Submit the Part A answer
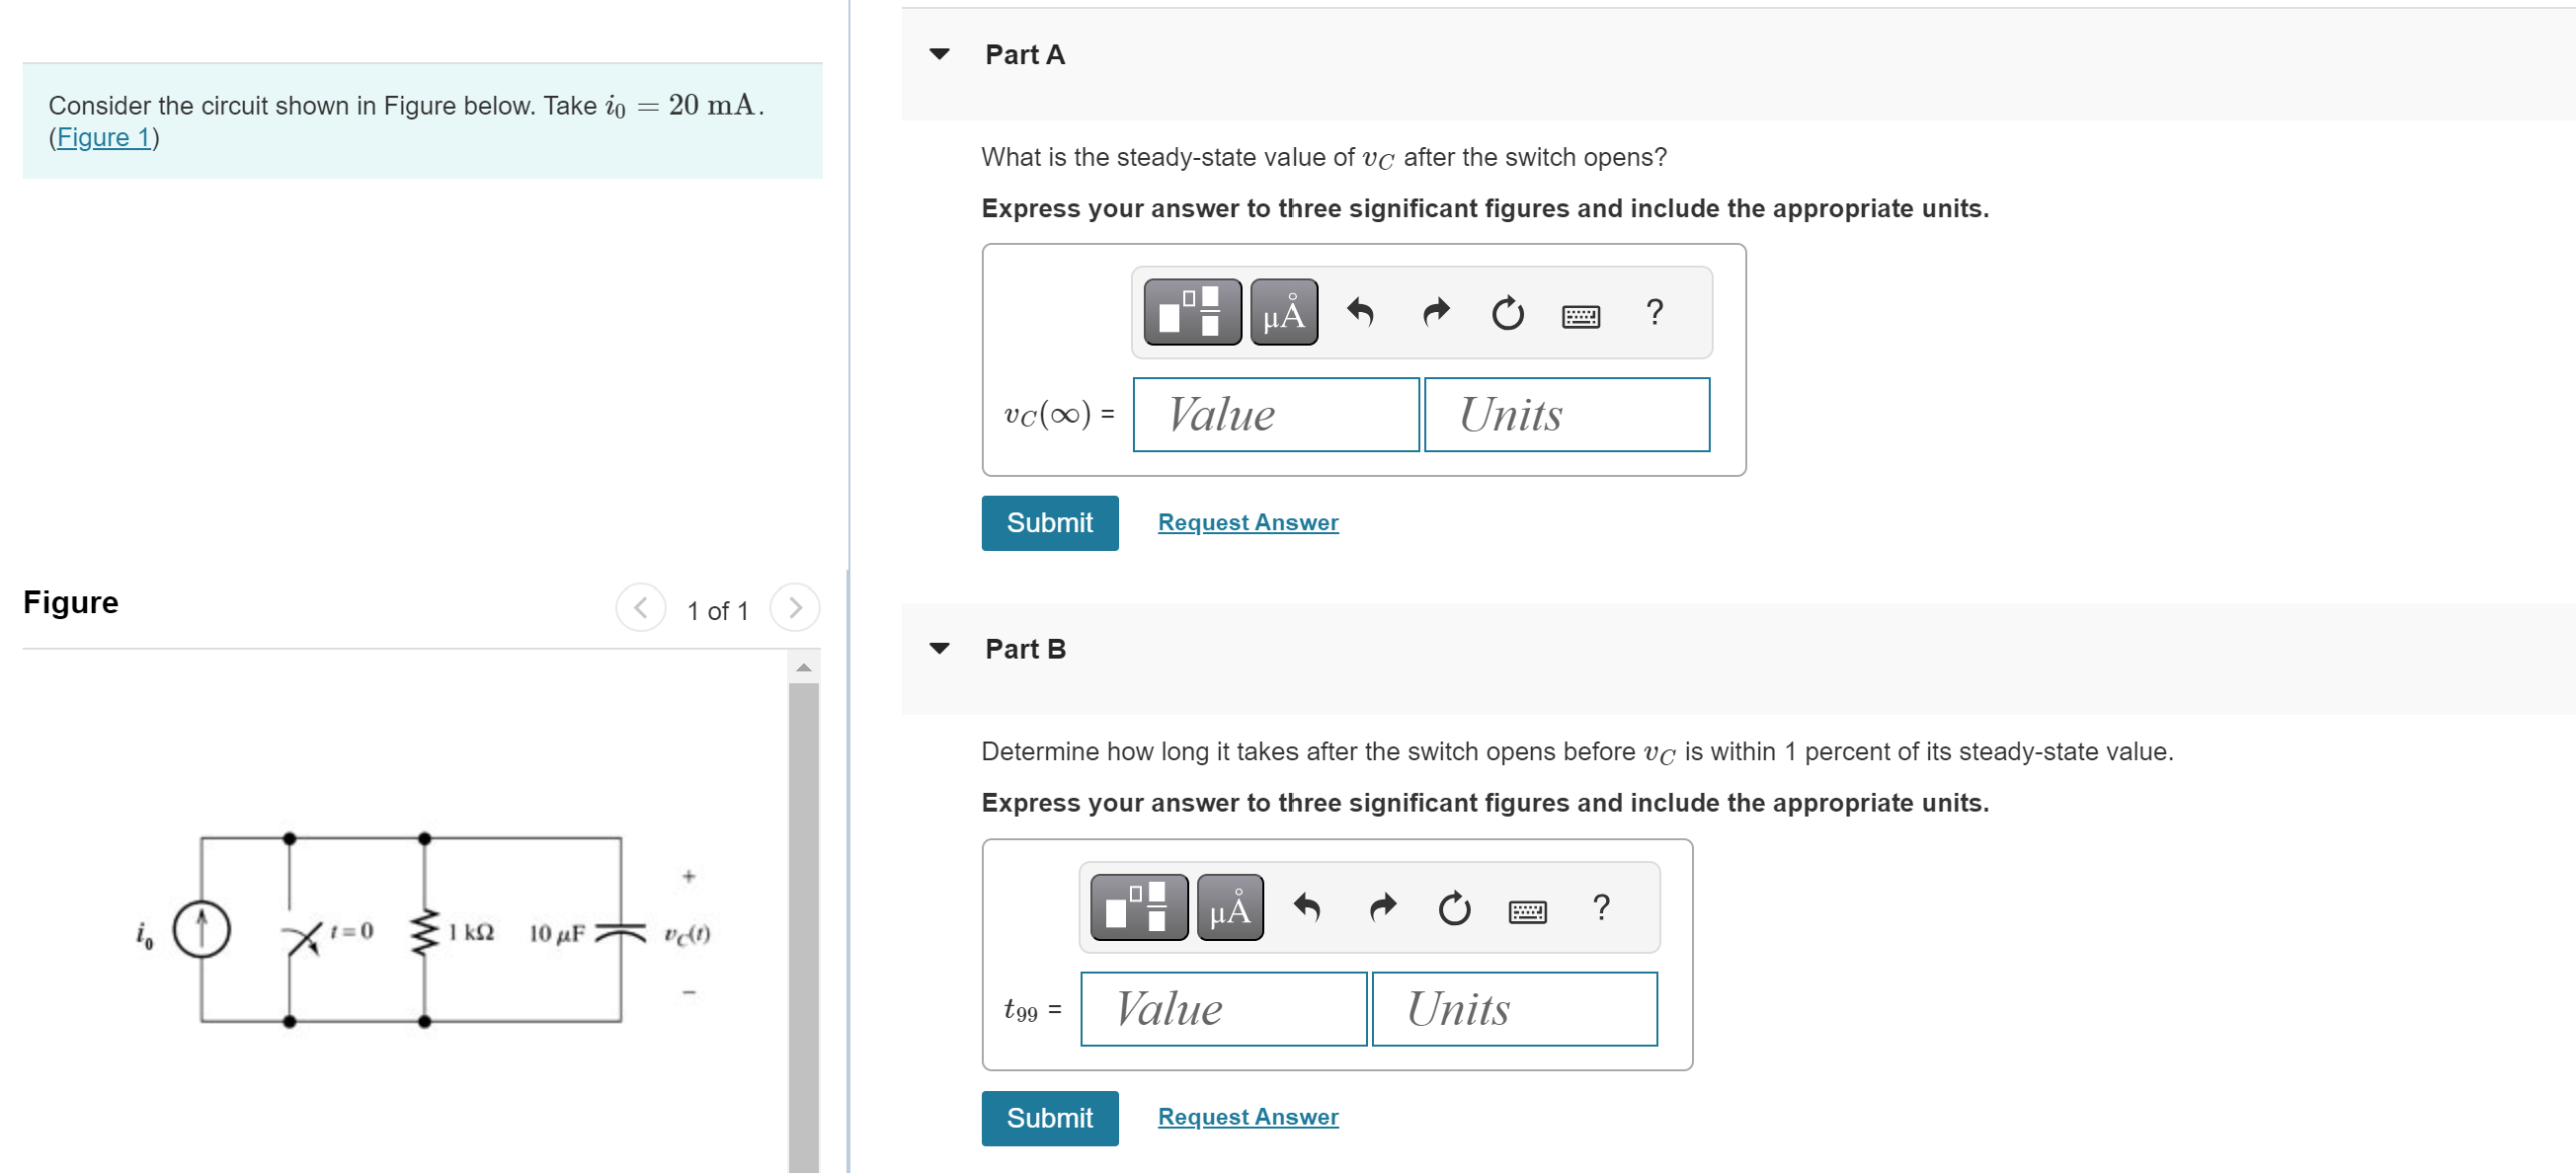2576x1173 pixels. point(1049,523)
